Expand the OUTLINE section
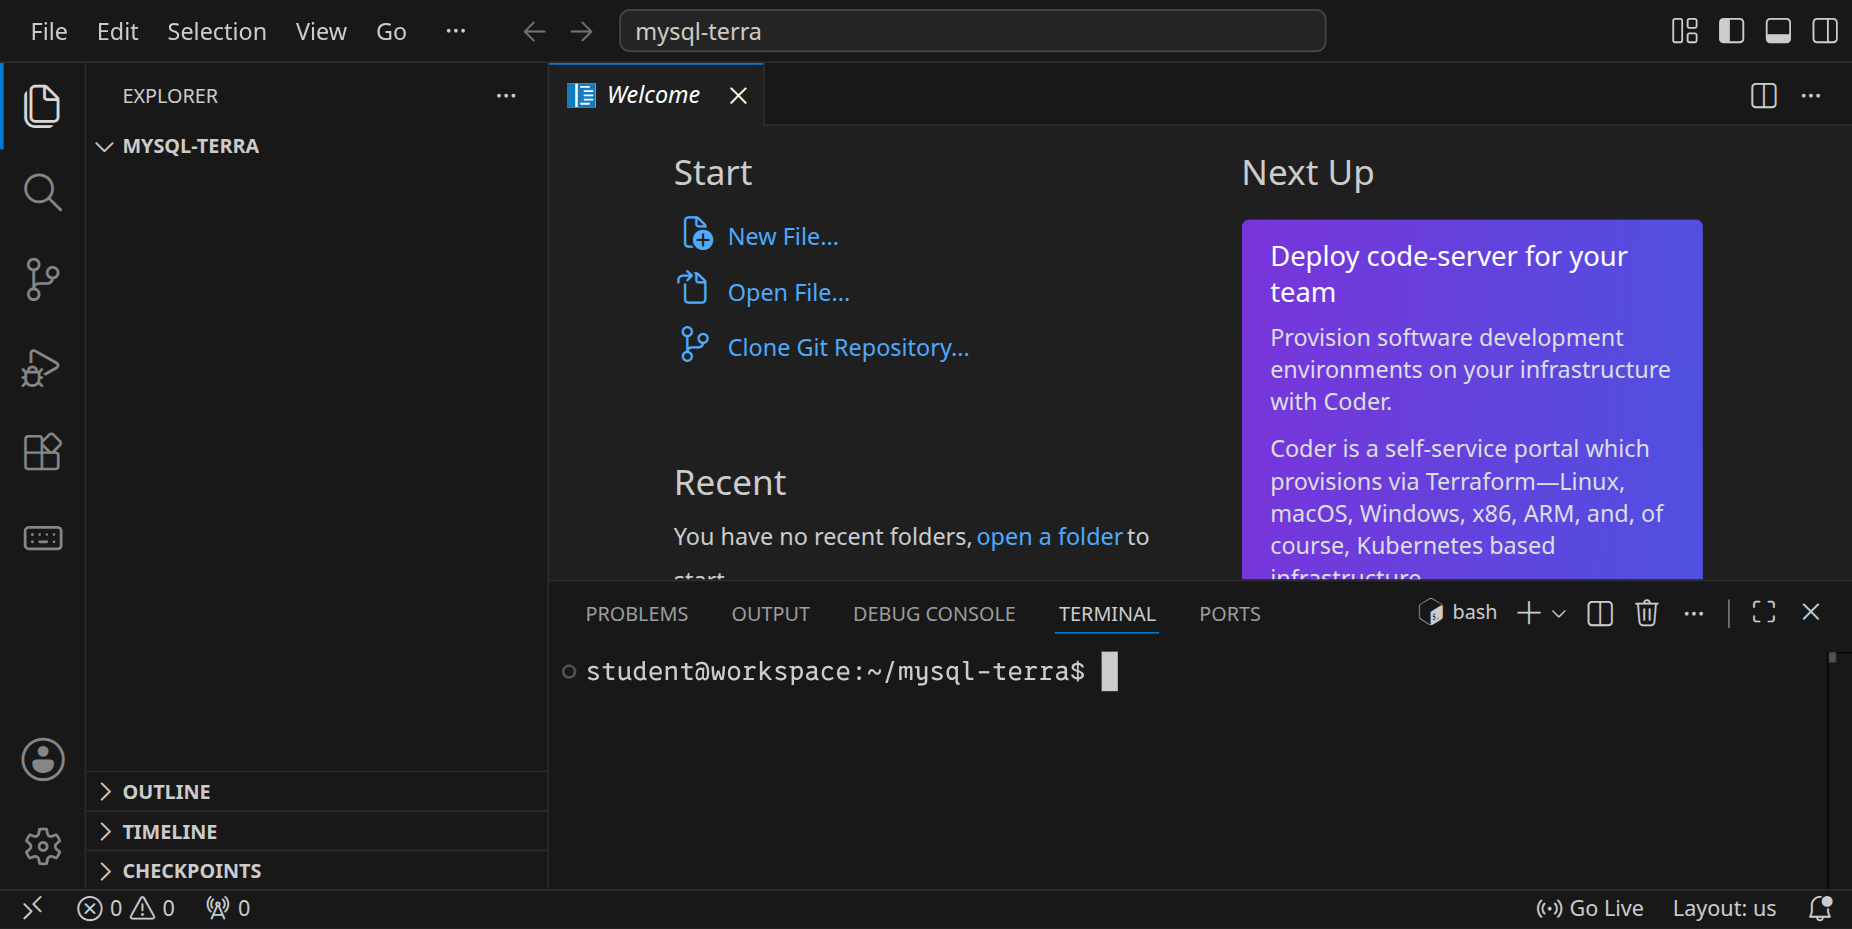This screenshot has width=1852, height=929. (x=316, y=792)
